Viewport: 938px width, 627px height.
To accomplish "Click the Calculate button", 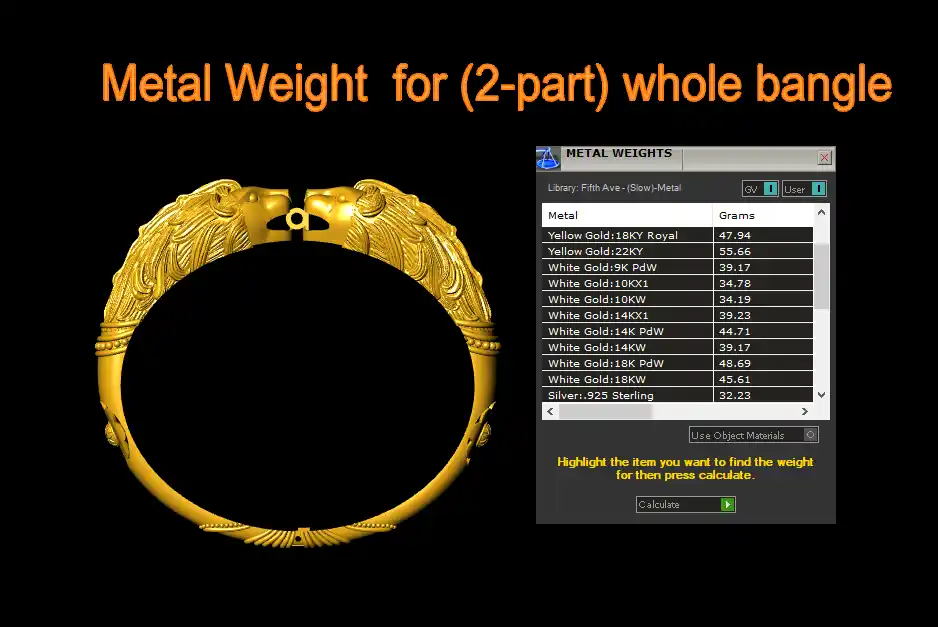I will [686, 504].
